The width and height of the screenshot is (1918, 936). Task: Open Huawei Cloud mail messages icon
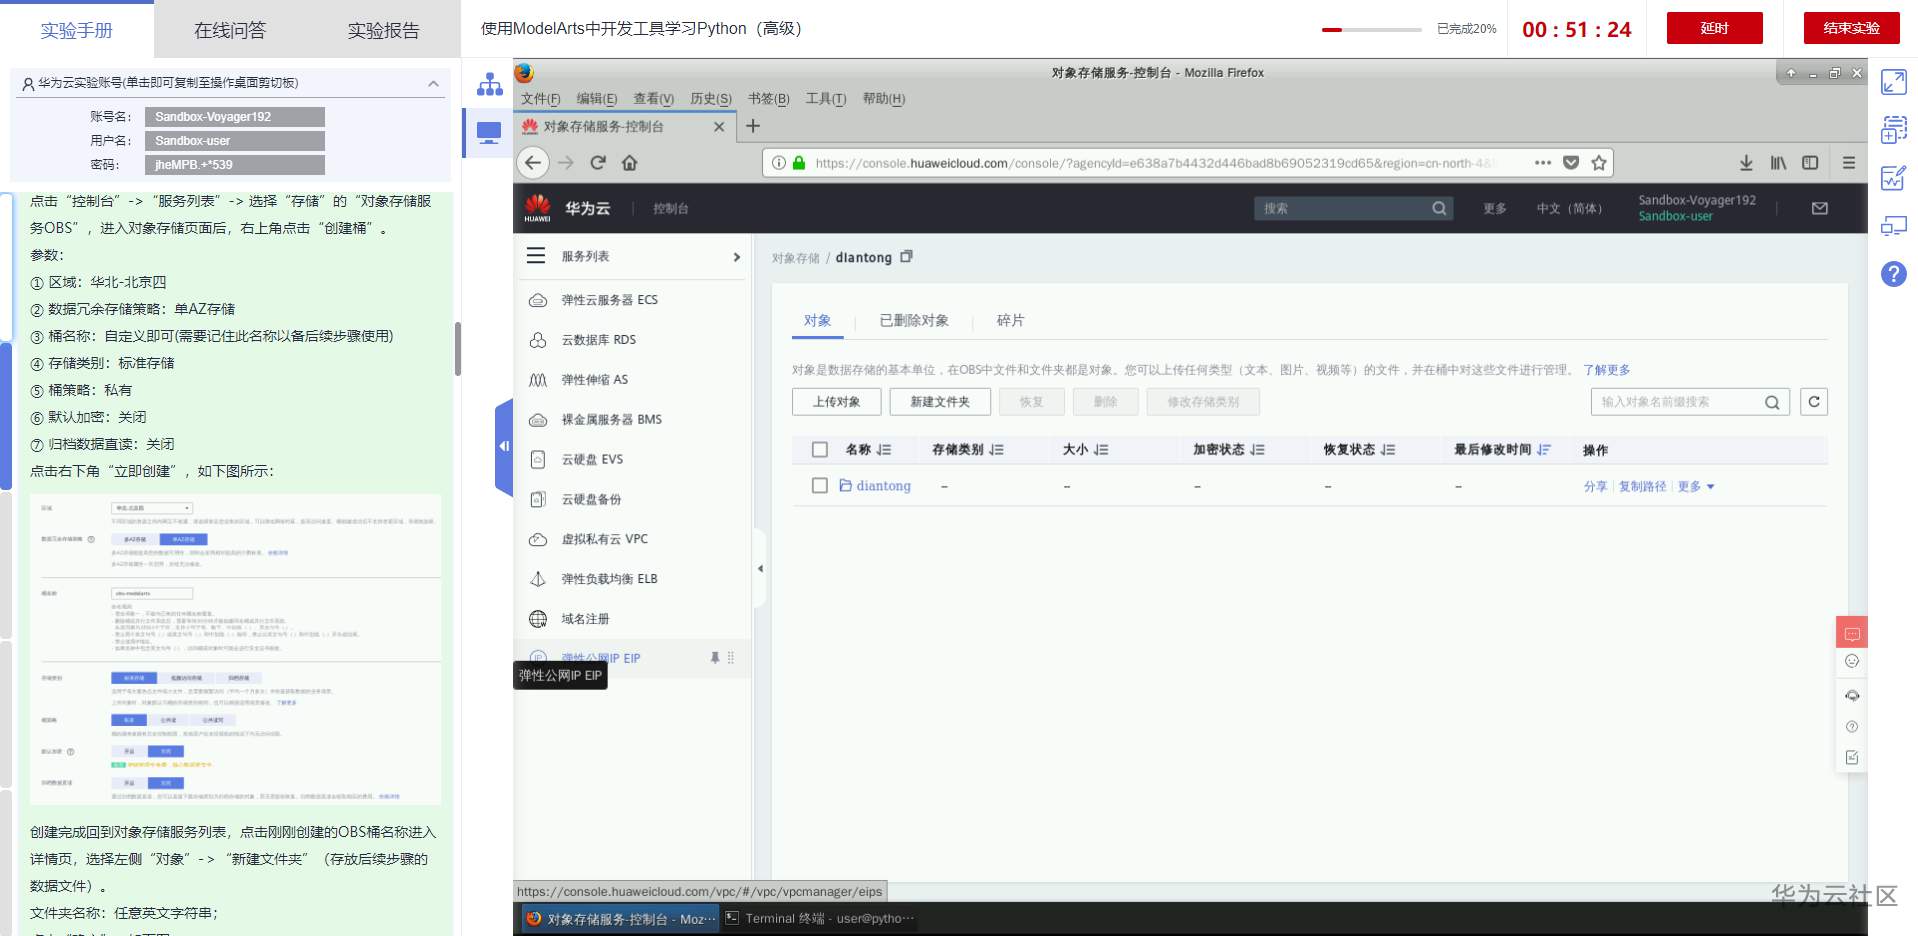[x=1820, y=208]
